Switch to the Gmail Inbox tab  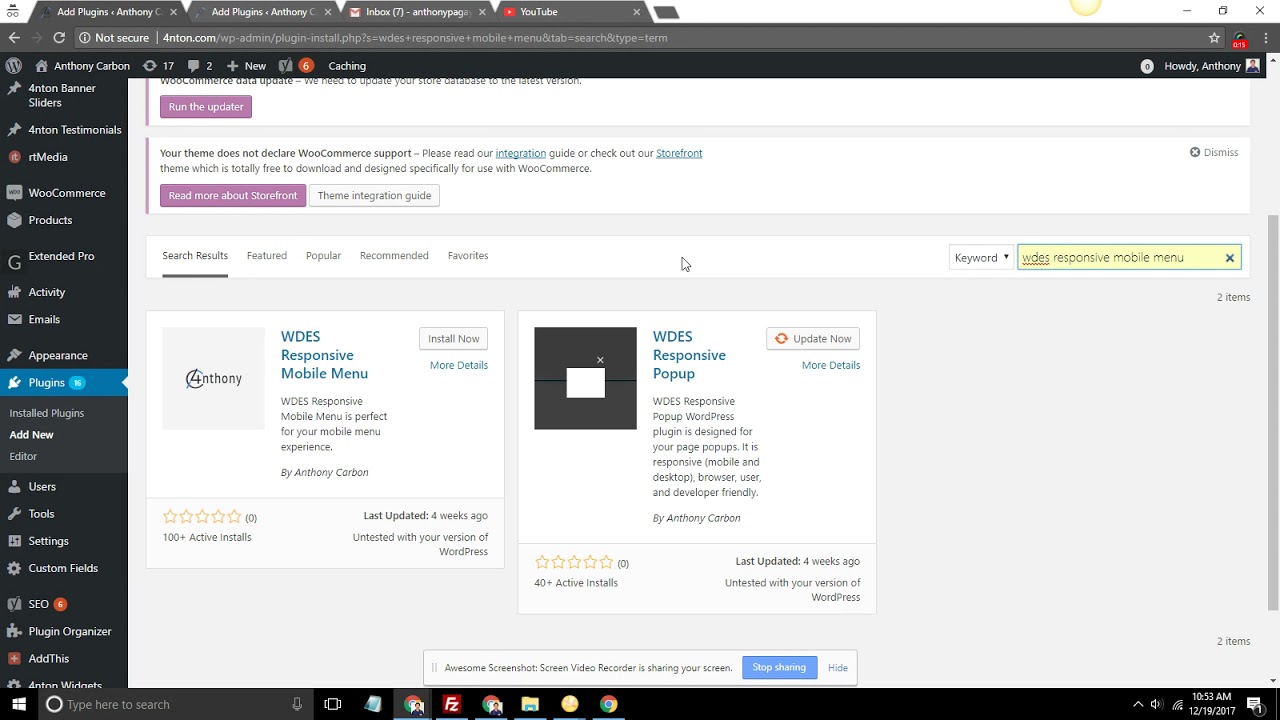(416, 12)
